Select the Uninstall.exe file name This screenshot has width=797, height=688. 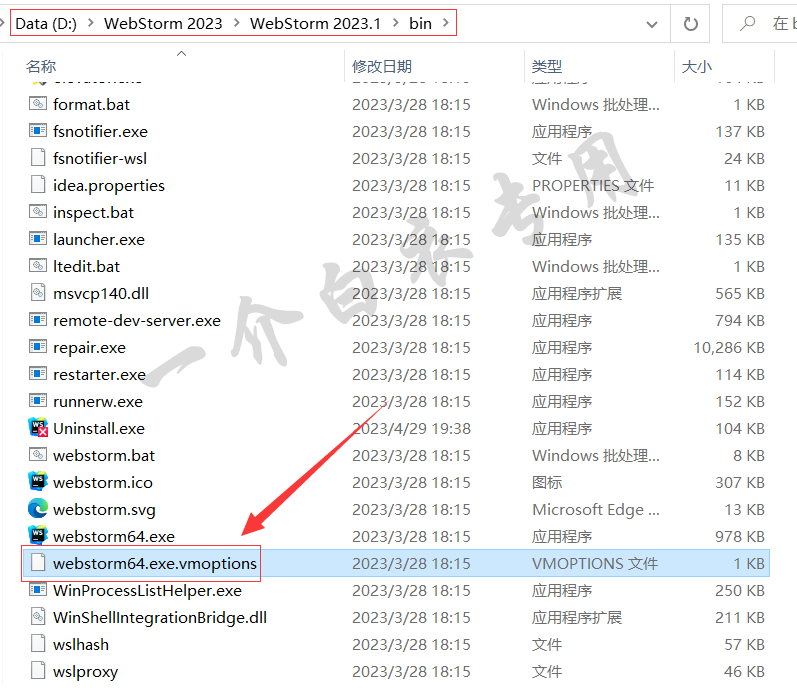99,428
